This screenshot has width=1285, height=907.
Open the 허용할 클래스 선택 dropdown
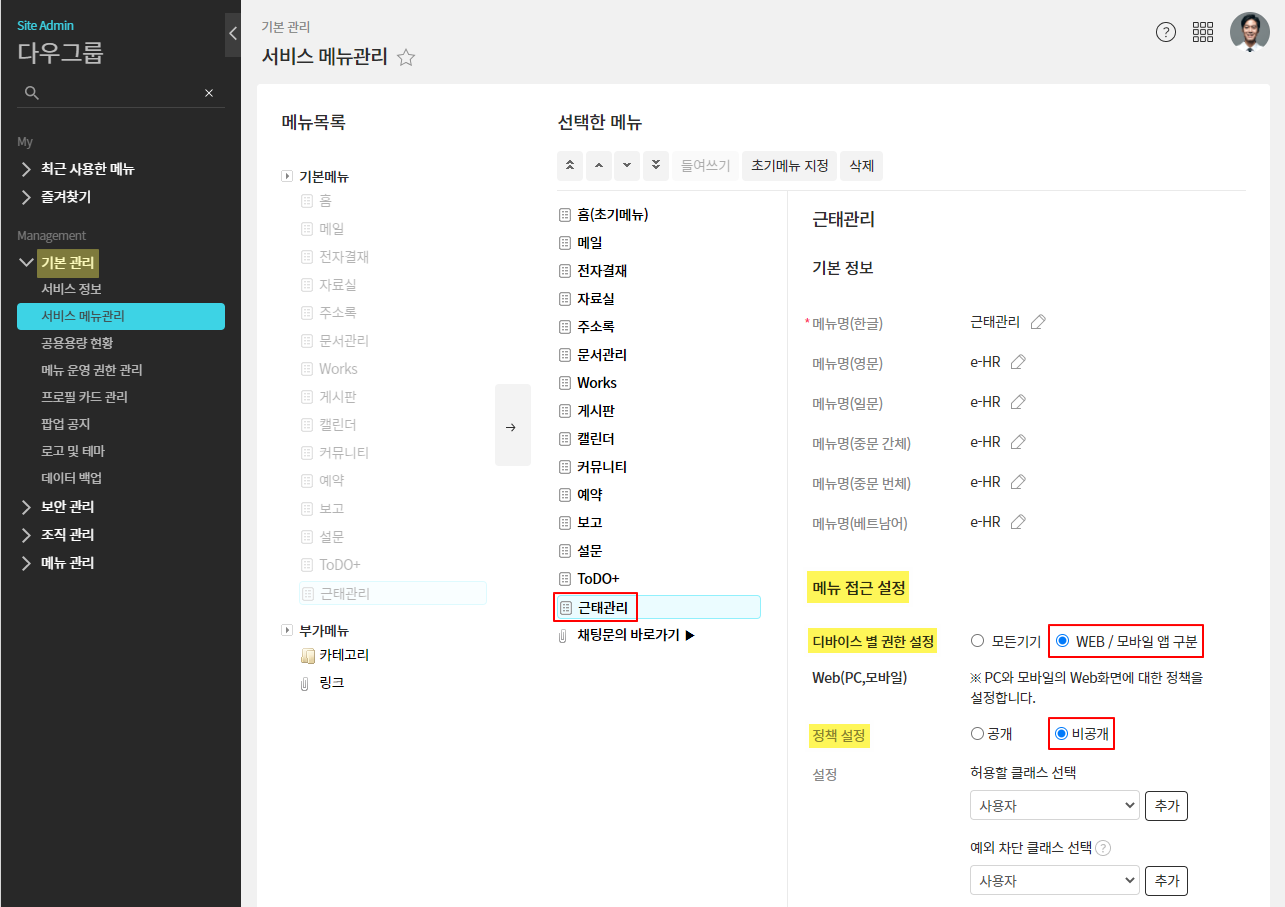[1054, 805]
